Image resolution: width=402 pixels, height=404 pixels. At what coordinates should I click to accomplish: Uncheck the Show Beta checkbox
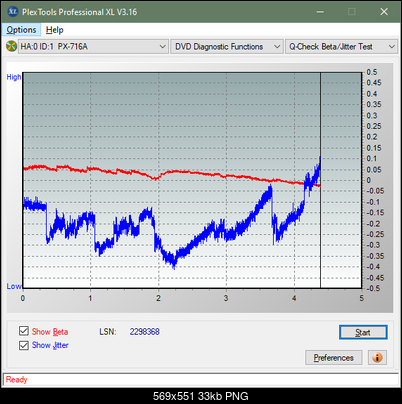(24, 331)
